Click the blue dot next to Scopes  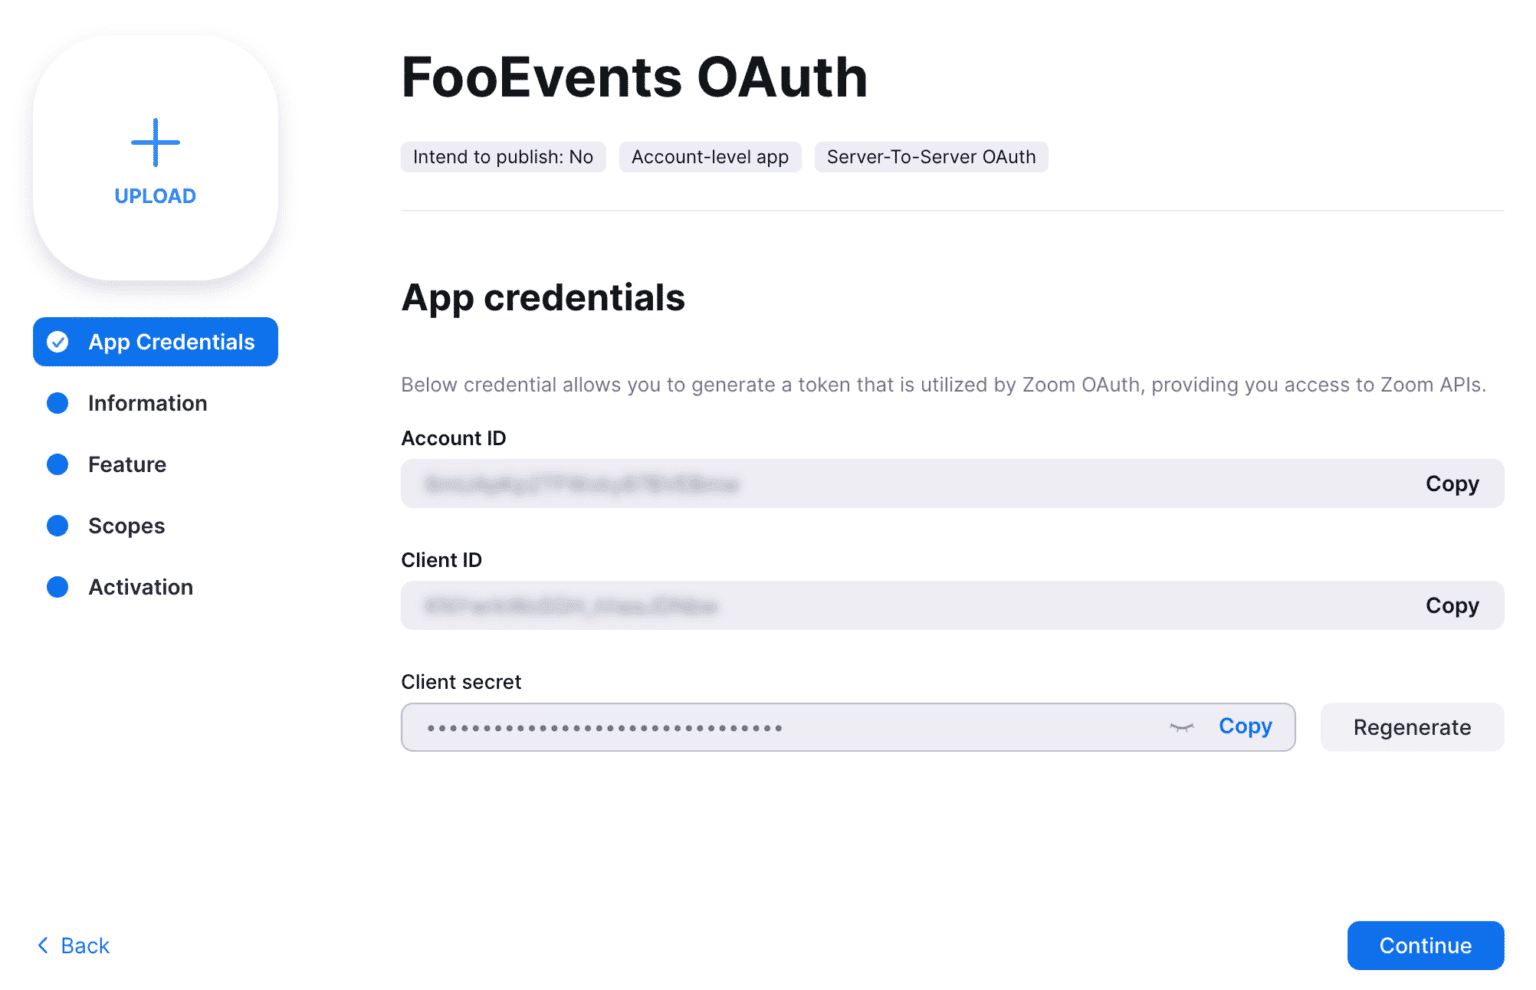click(57, 525)
